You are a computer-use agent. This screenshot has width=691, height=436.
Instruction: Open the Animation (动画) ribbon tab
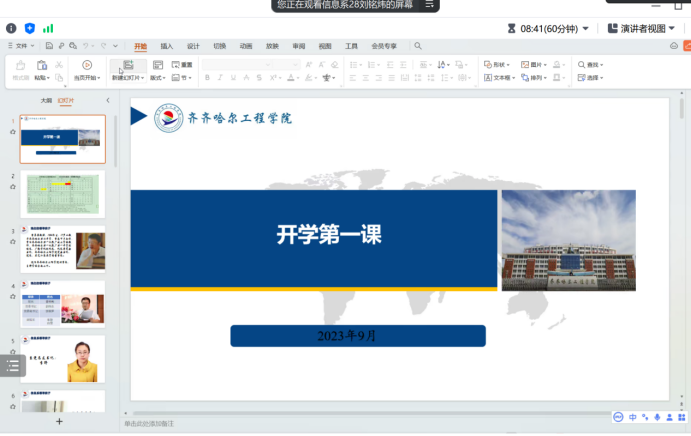246,46
